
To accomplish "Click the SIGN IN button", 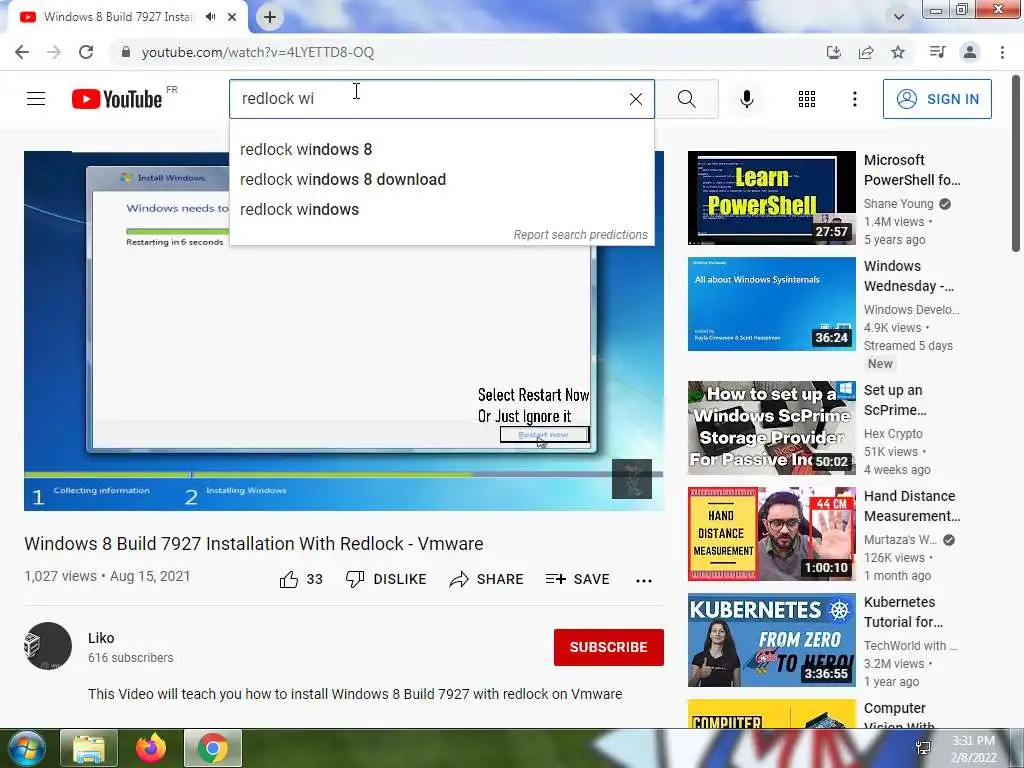I will click(x=937, y=99).
